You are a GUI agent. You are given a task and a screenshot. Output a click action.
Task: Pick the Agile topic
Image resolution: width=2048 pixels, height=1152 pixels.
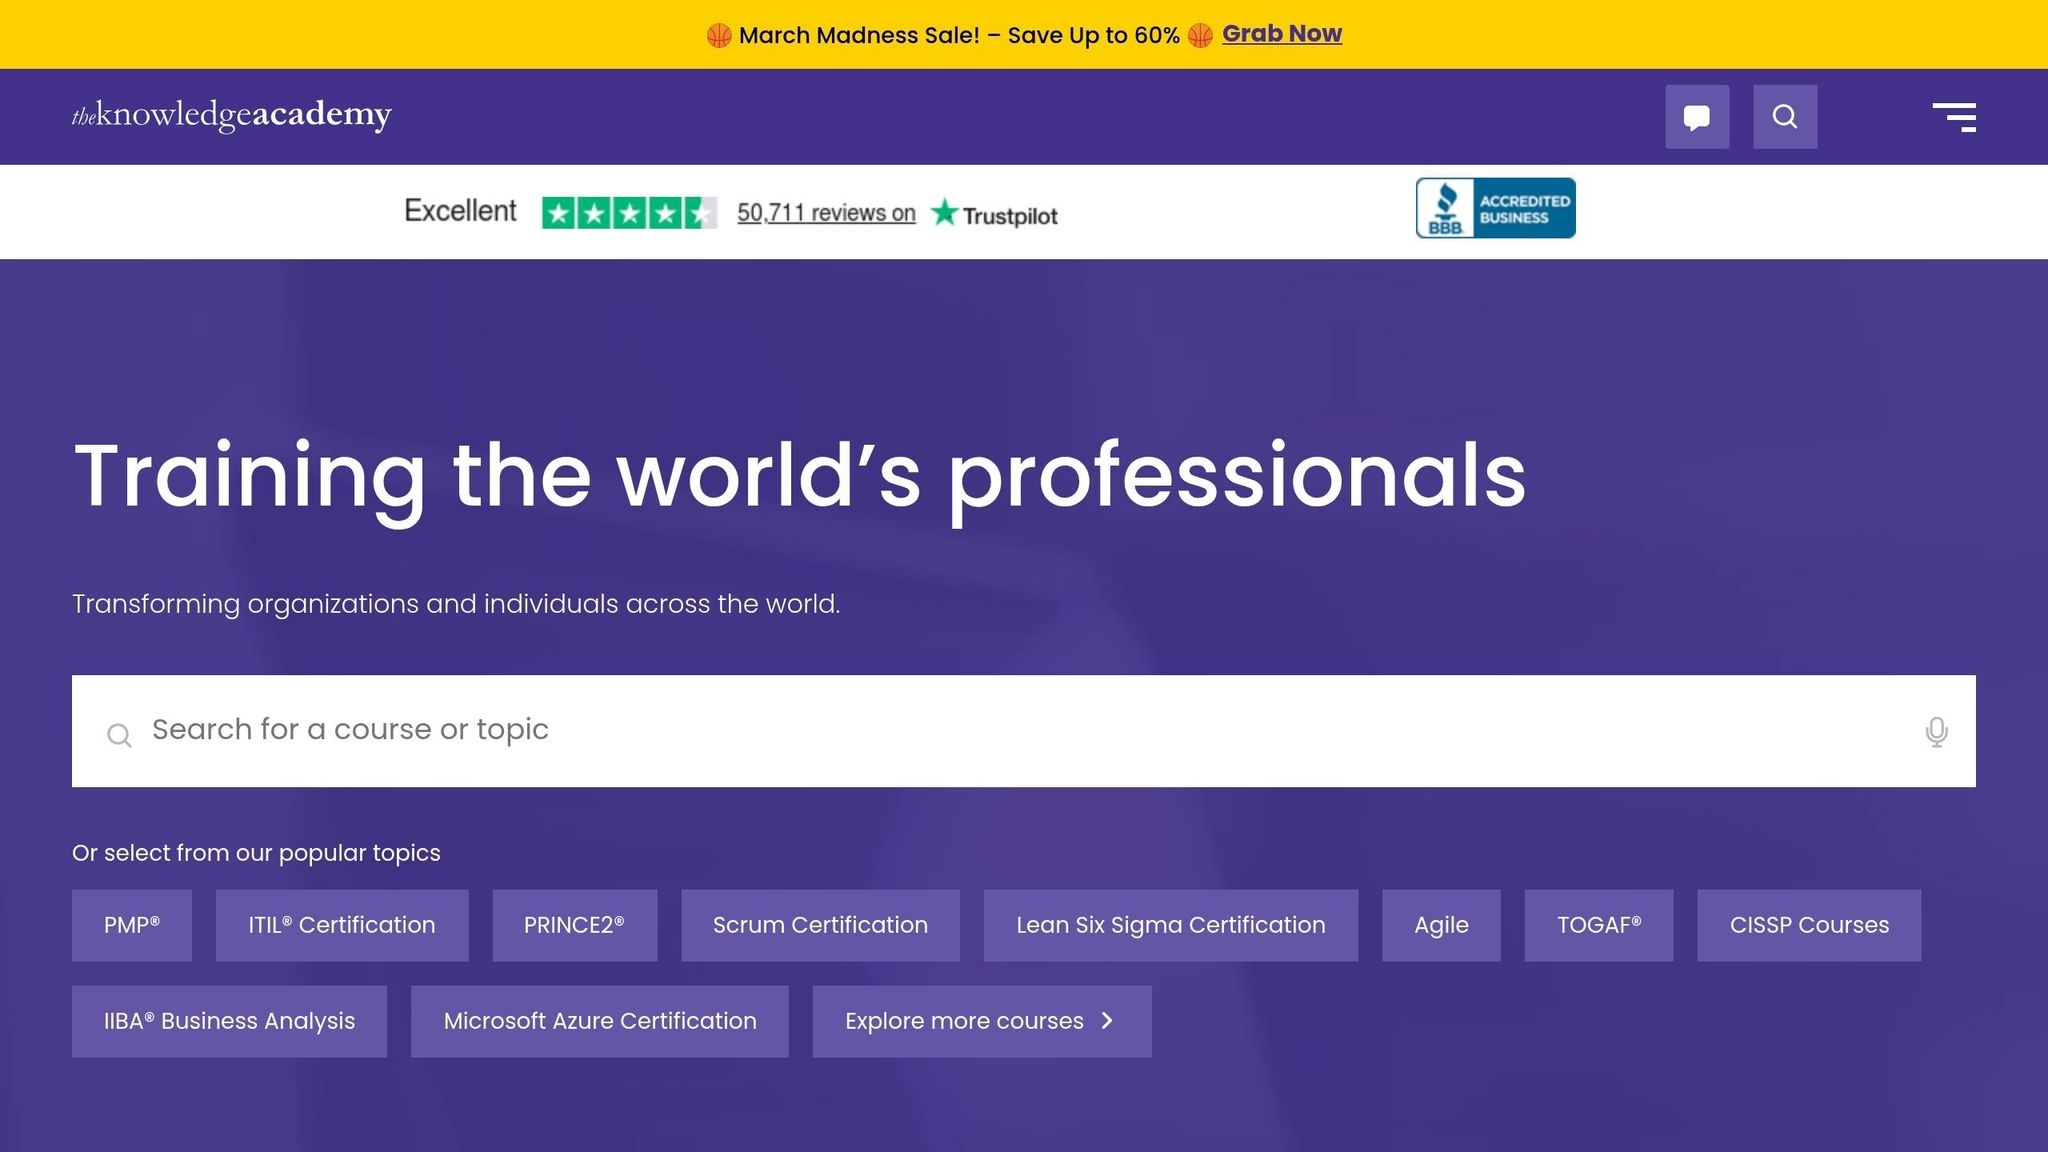coord(1440,925)
